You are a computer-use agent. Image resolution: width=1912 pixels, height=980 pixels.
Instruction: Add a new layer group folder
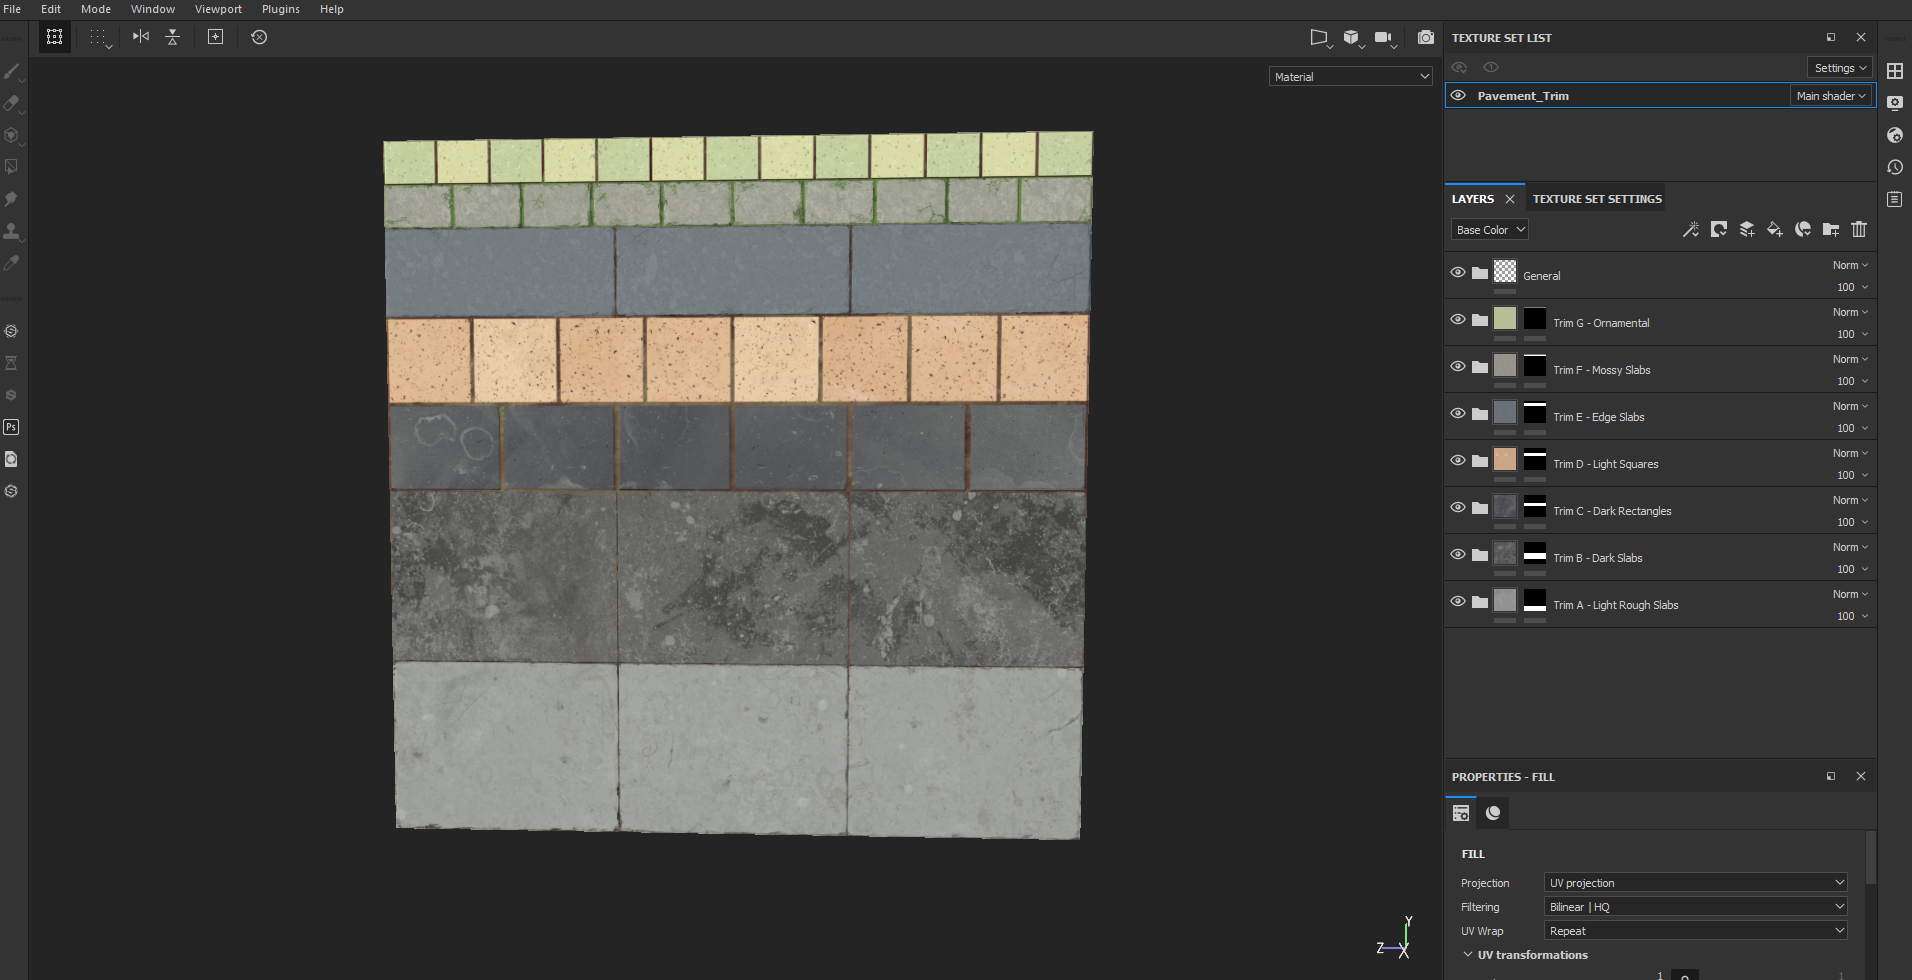[x=1832, y=229]
